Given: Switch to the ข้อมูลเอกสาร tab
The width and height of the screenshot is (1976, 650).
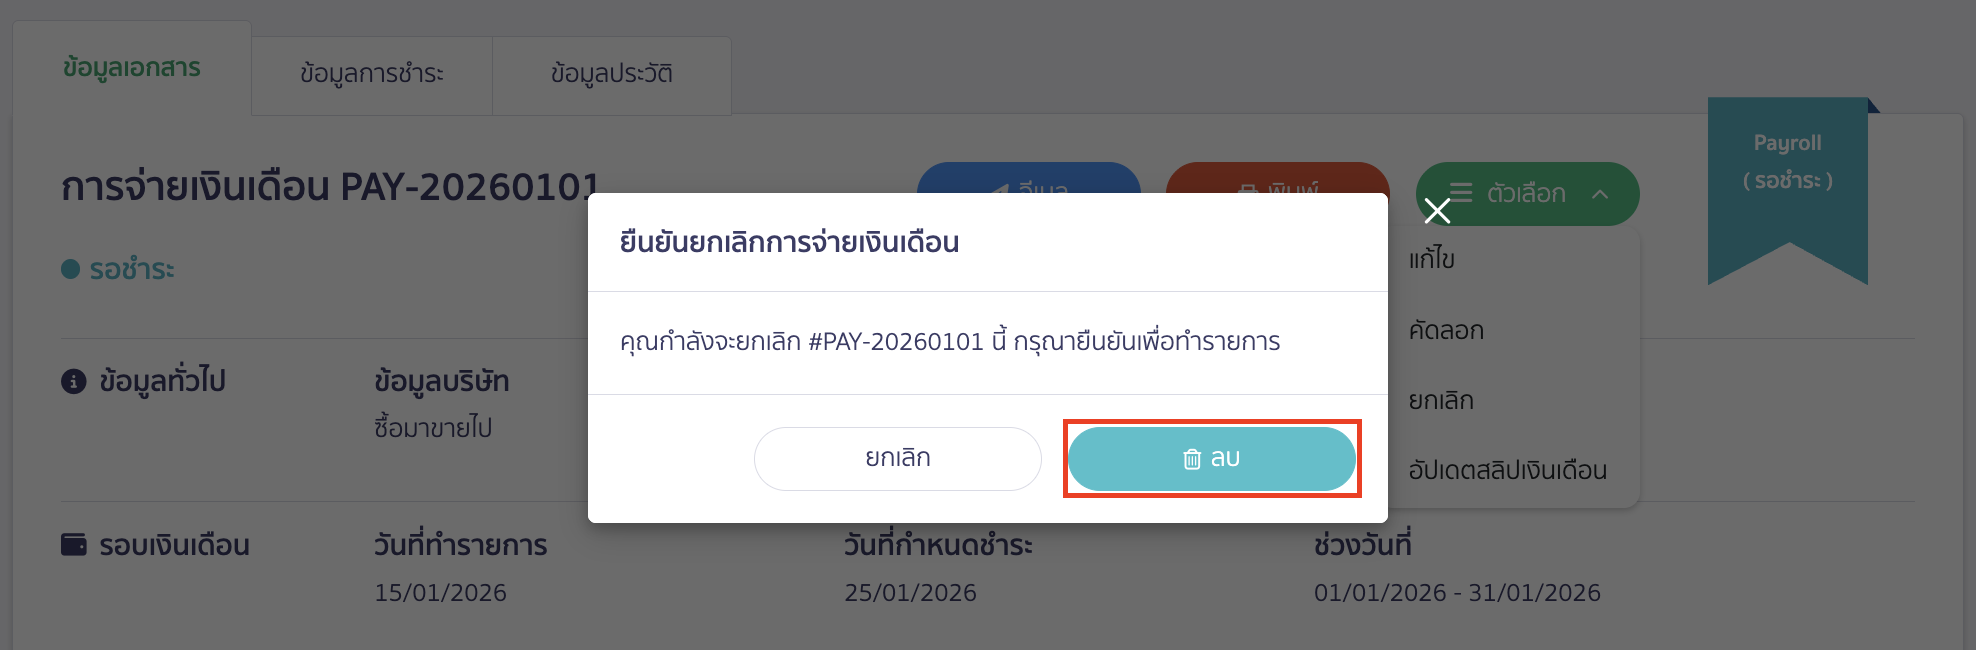Looking at the screenshot, I should pos(132,68).
